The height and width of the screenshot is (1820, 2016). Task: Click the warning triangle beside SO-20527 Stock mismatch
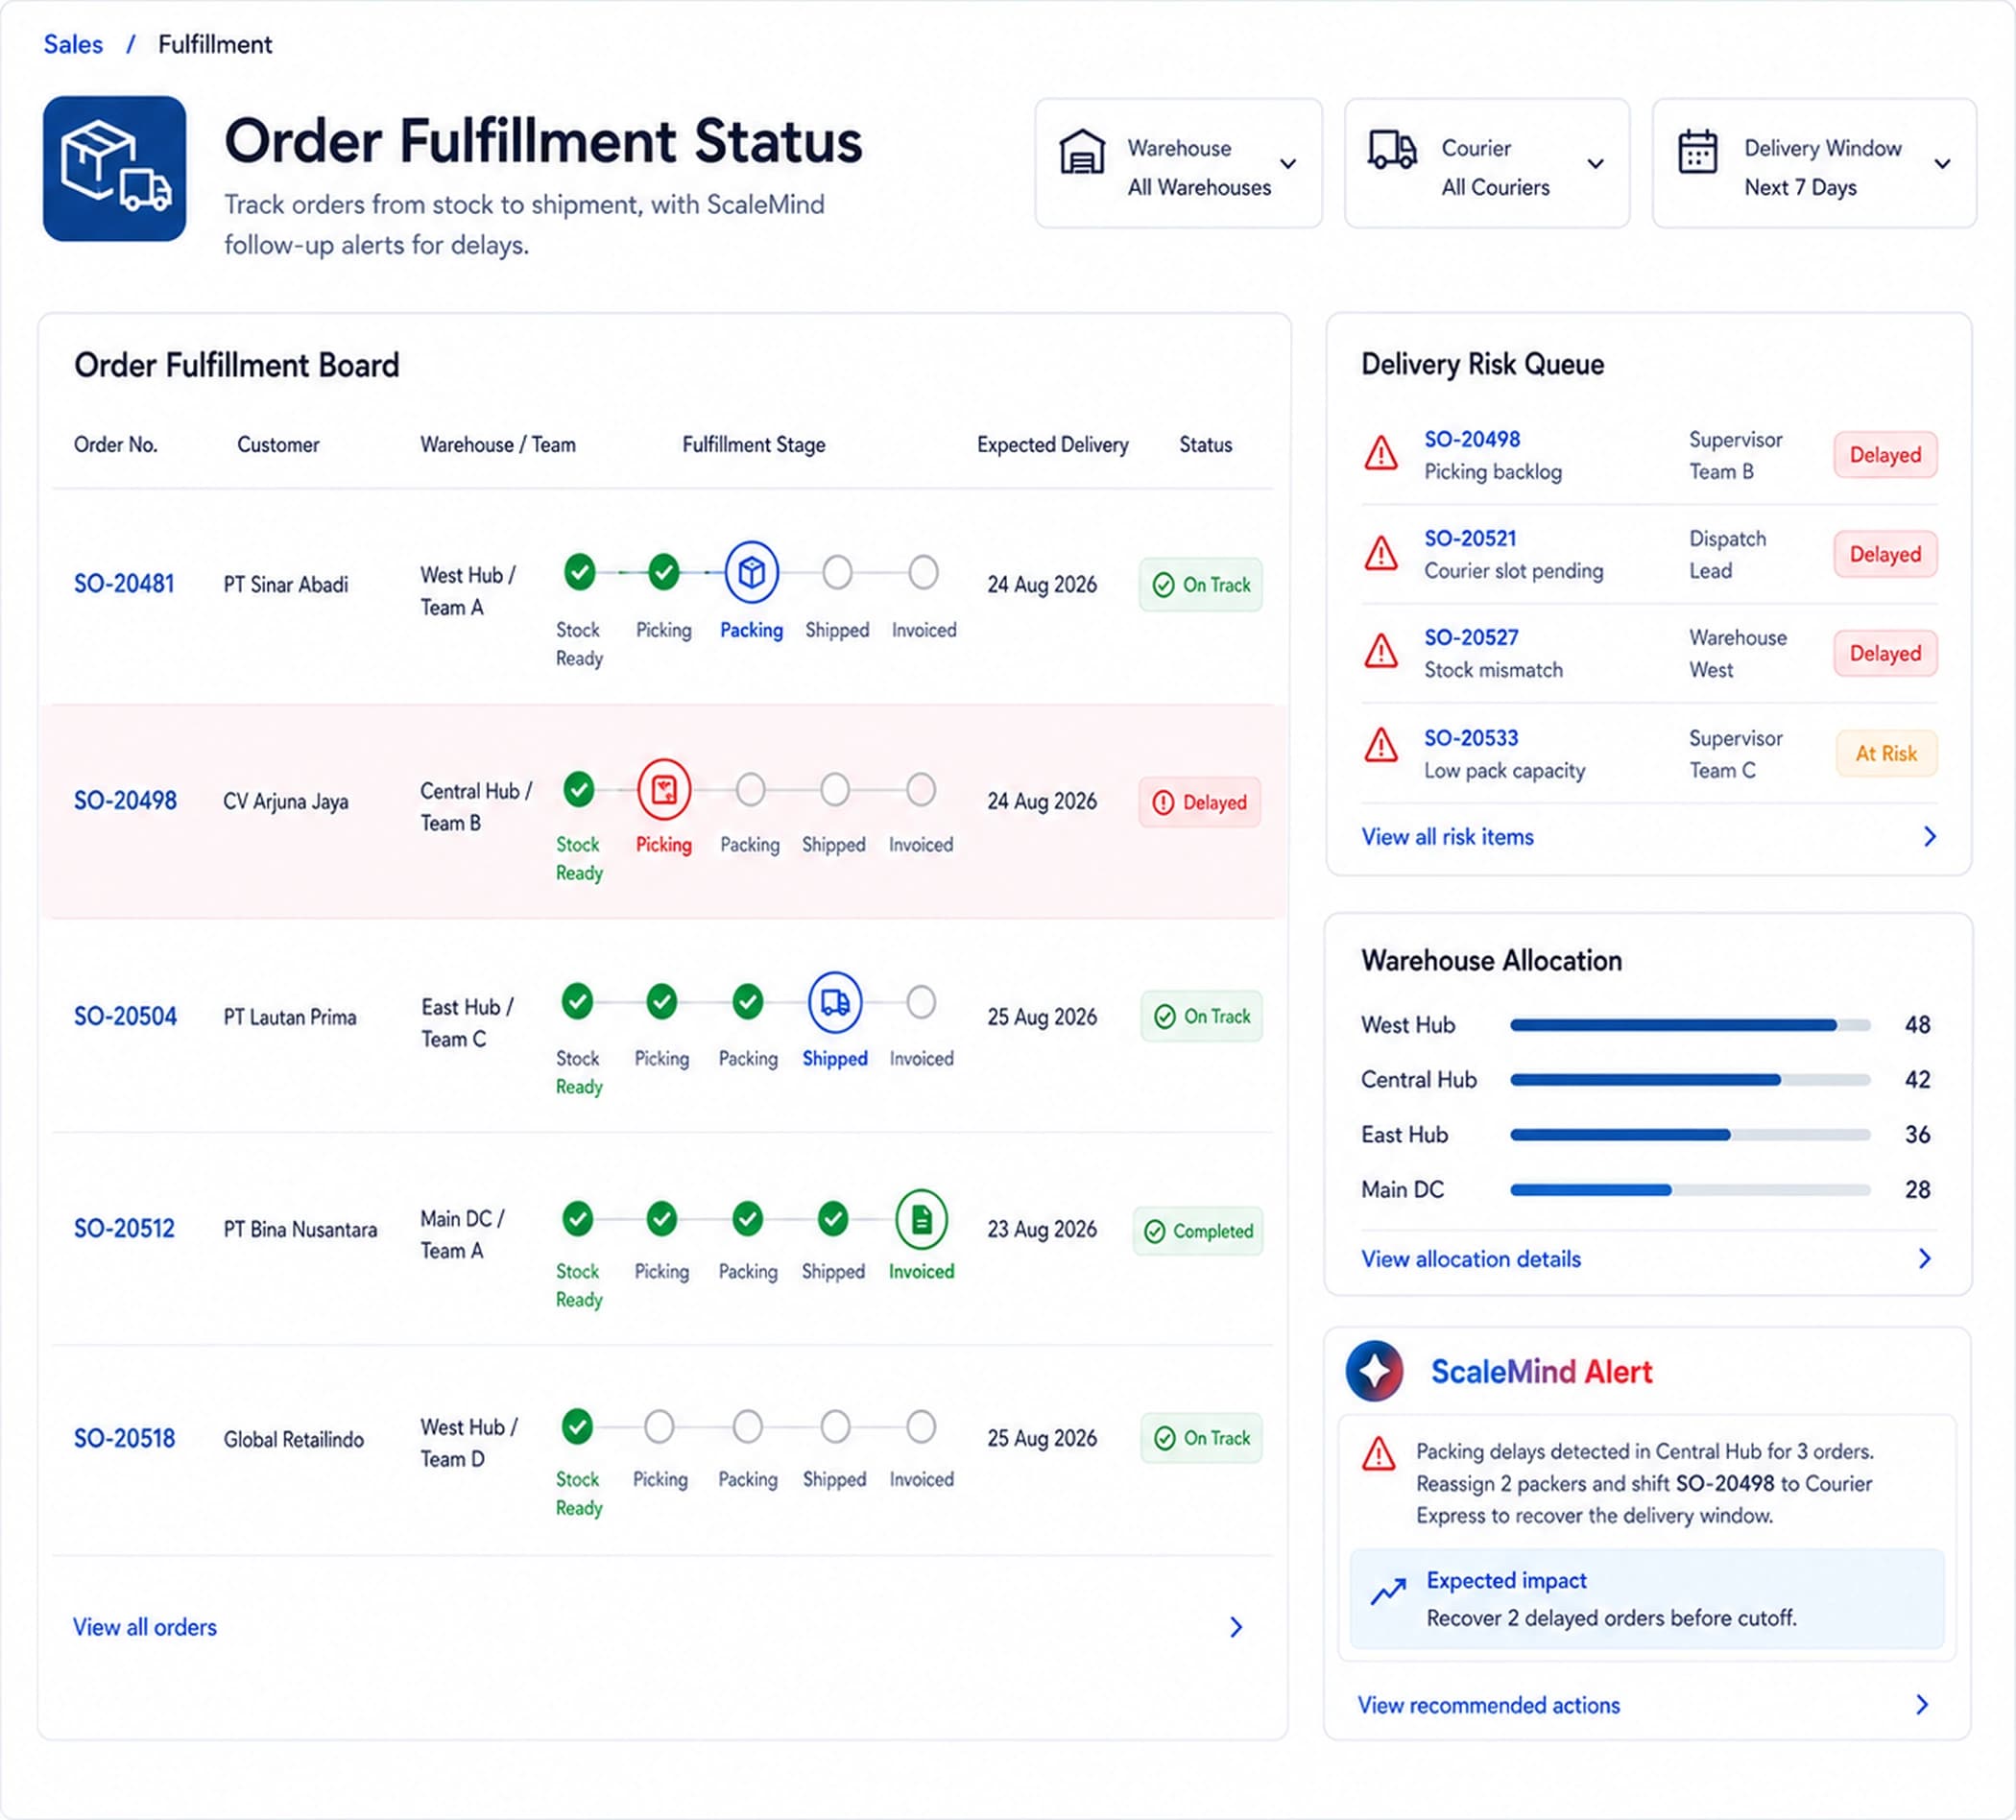click(x=1381, y=652)
